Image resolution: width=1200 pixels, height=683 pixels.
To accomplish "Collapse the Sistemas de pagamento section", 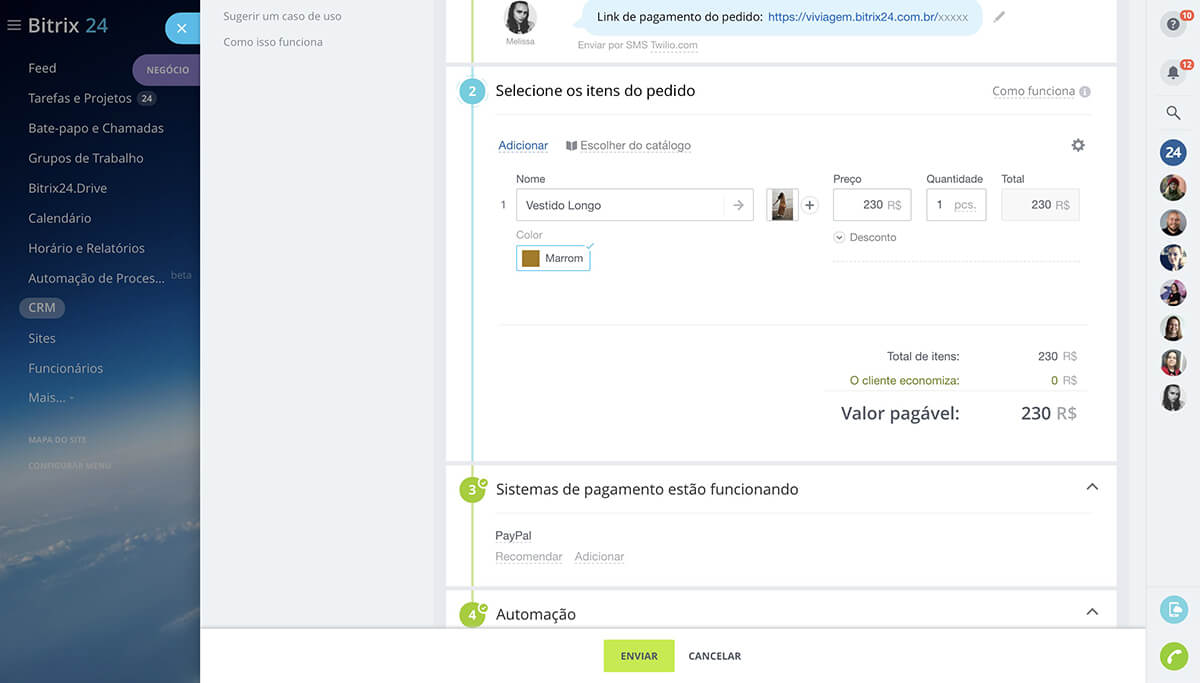I will point(1092,487).
